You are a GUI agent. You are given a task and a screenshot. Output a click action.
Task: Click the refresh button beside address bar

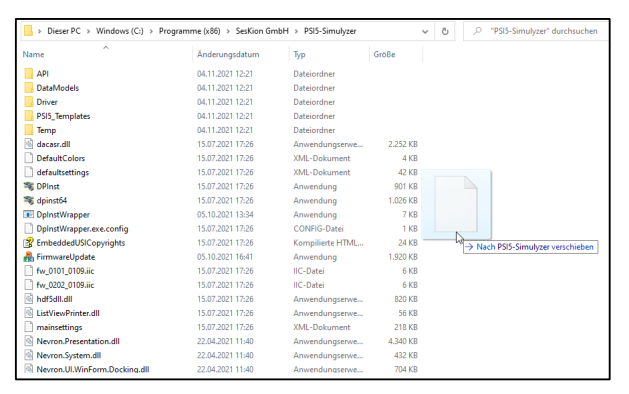point(445,31)
